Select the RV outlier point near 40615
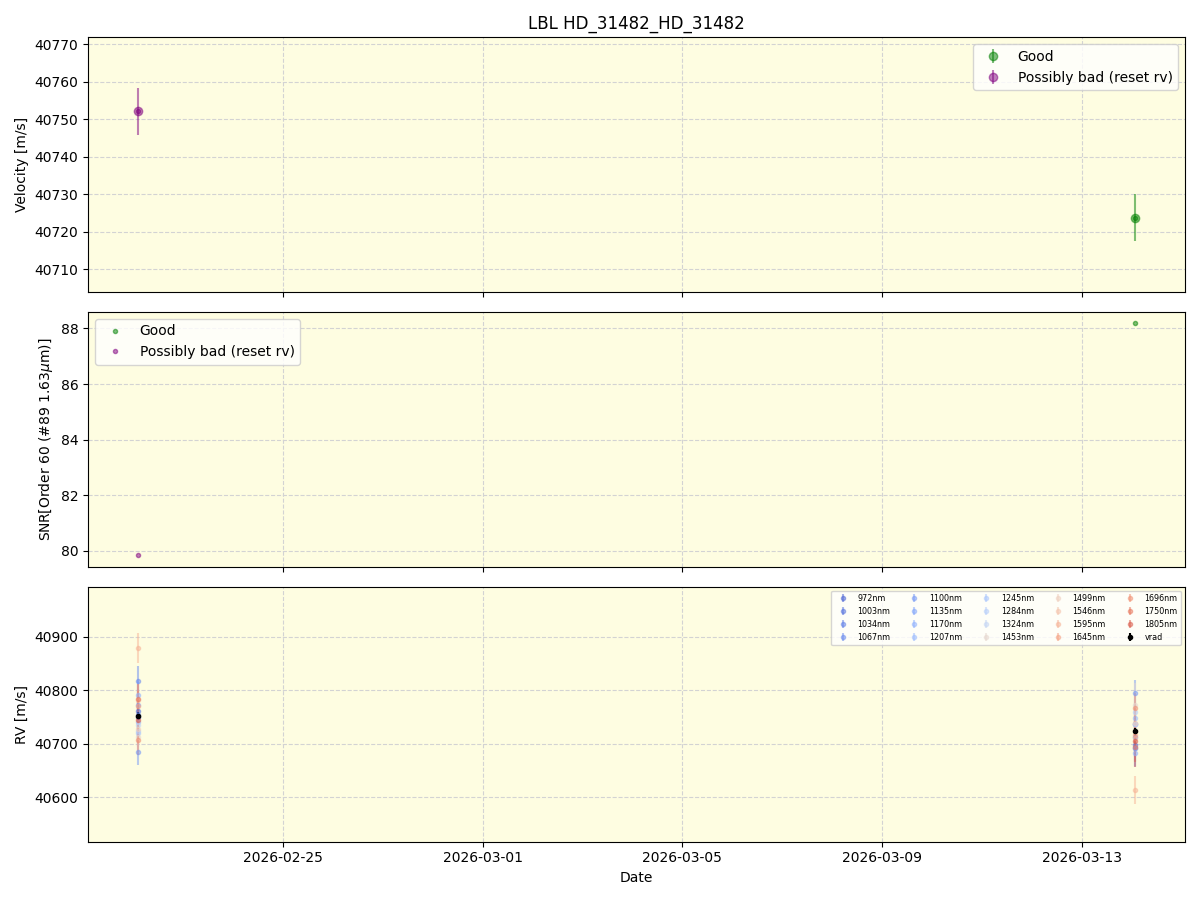This screenshot has height=900, width=1200. pyautogui.click(x=1135, y=790)
